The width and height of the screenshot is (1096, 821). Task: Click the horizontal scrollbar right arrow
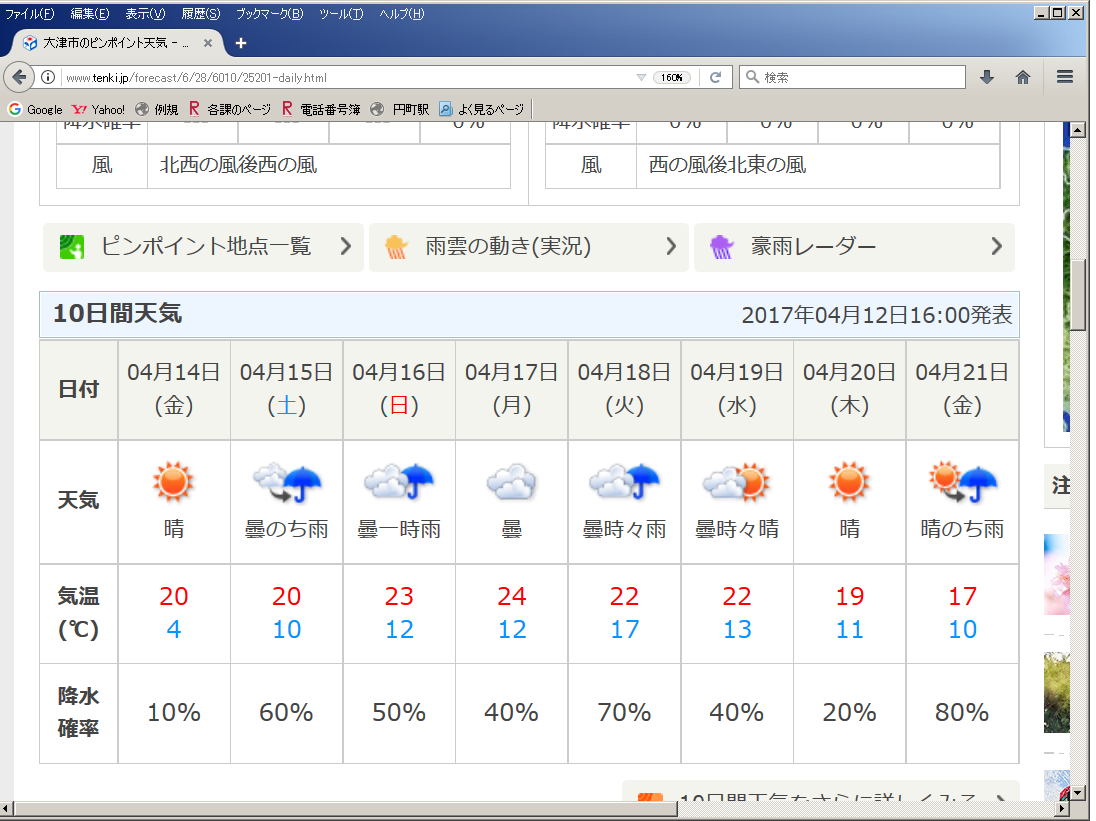(1062, 808)
